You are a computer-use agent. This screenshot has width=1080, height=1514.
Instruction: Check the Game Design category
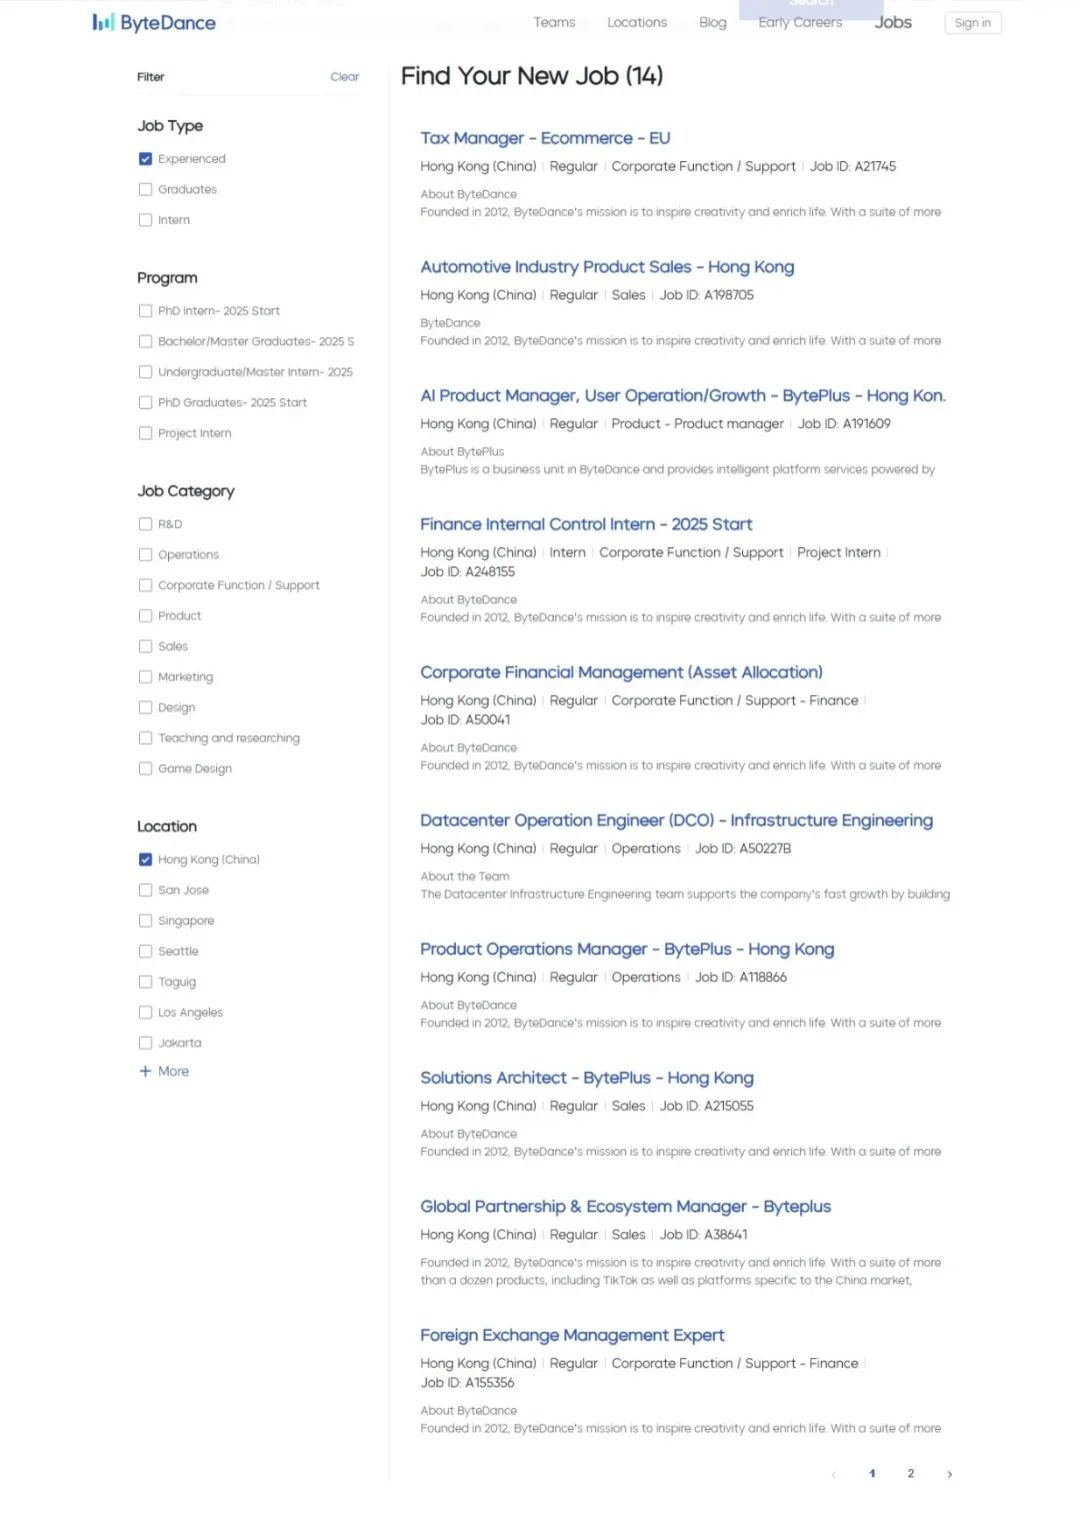(x=145, y=768)
